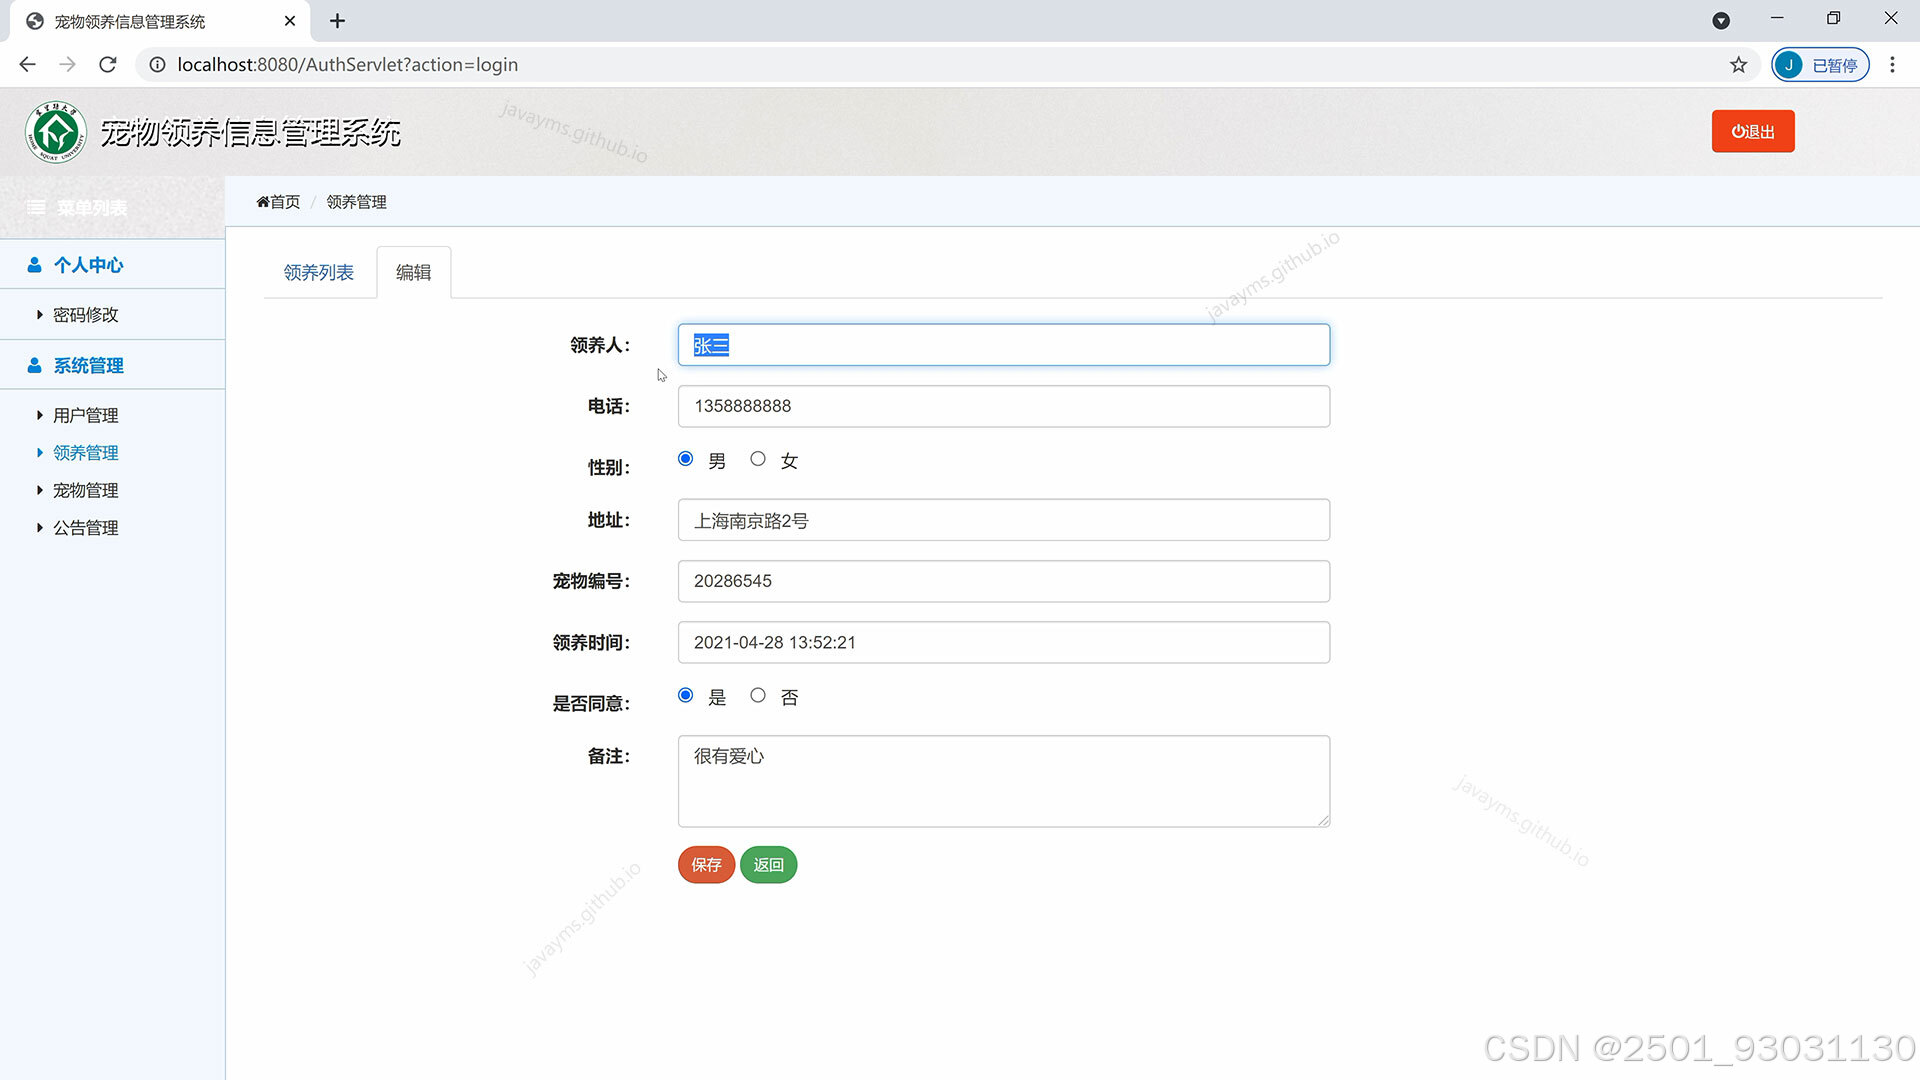Bookmark this page with star icon
1920x1080 pixels.
(x=1739, y=65)
